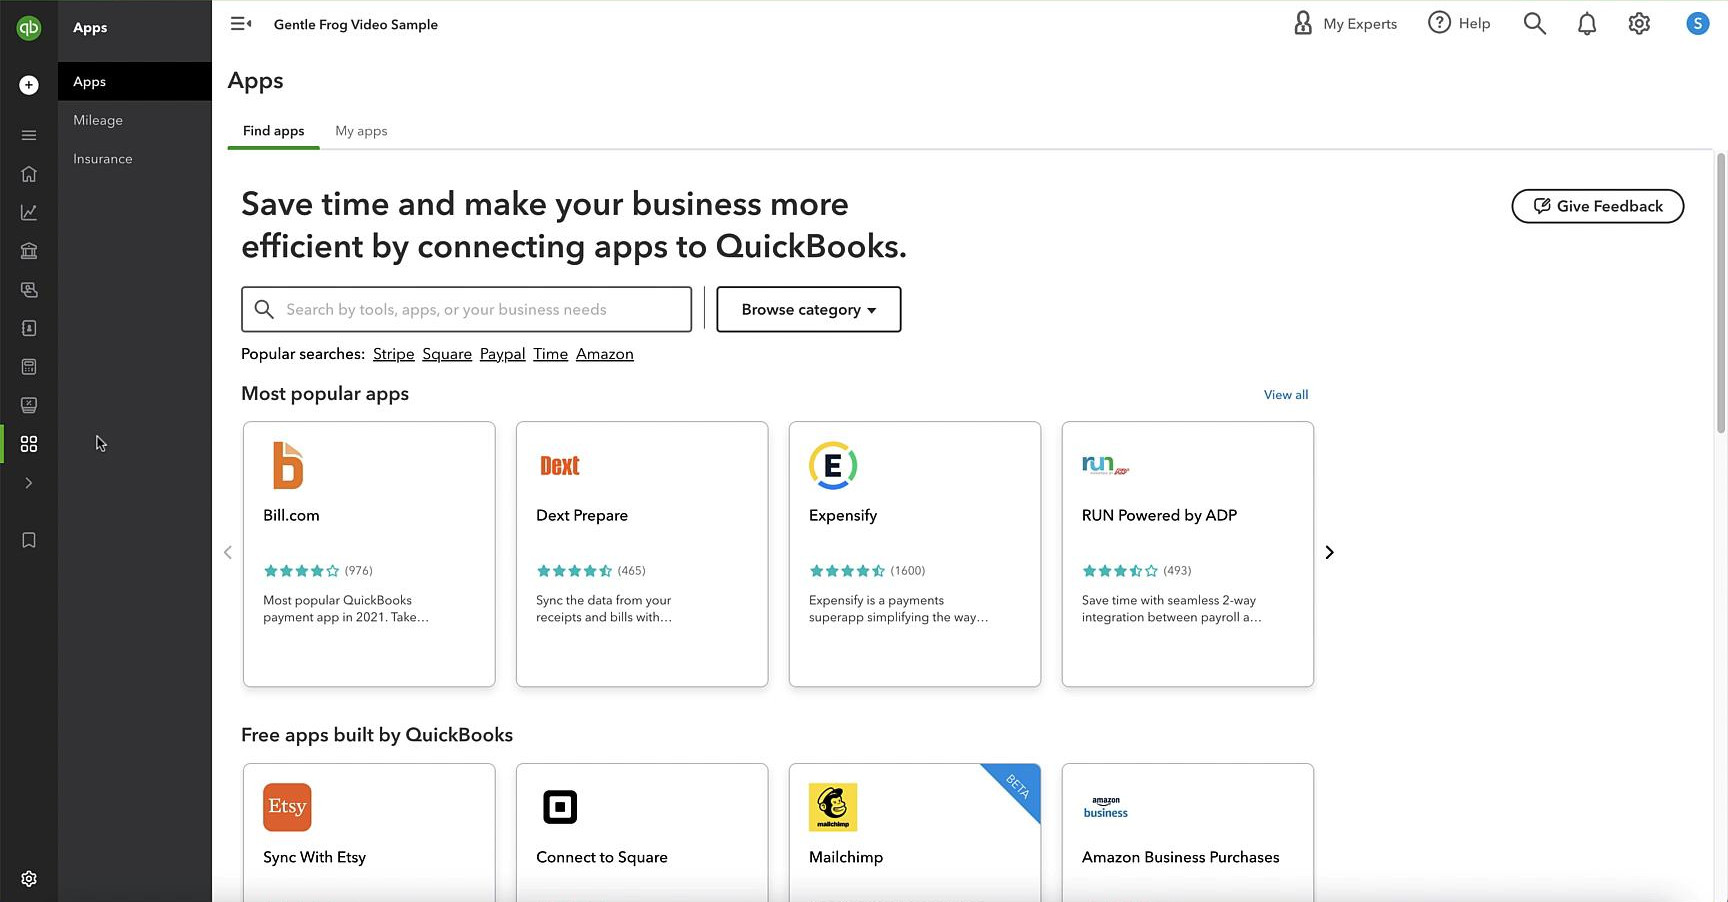1728x902 pixels.
Task: Click Give Feedback button
Action: (1597, 206)
